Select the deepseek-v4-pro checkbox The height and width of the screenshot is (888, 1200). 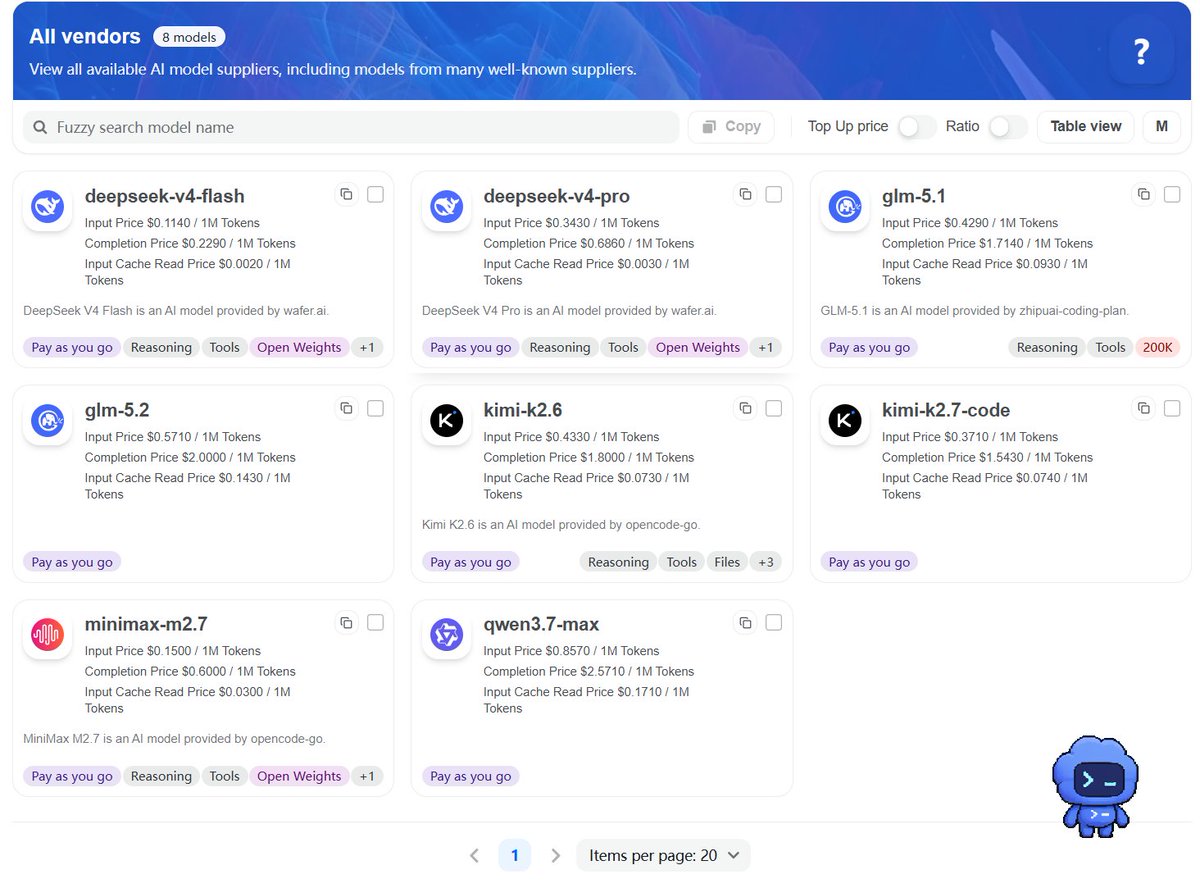click(774, 194)
